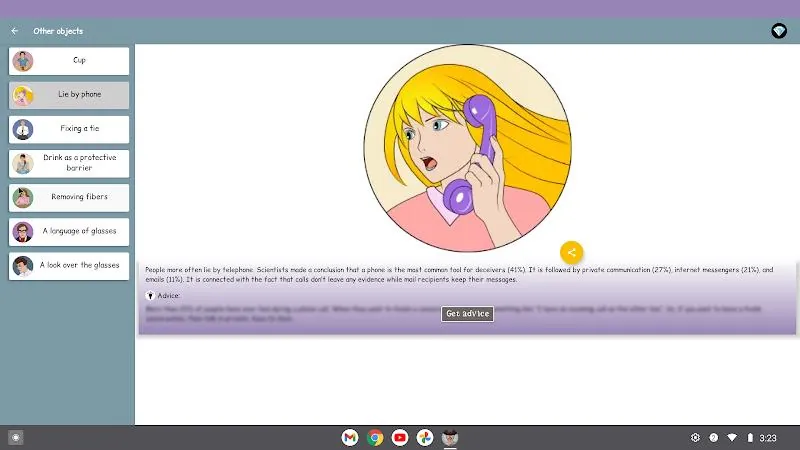Go back using the arrow icon
Screen dimensions: 800x450
15,31
